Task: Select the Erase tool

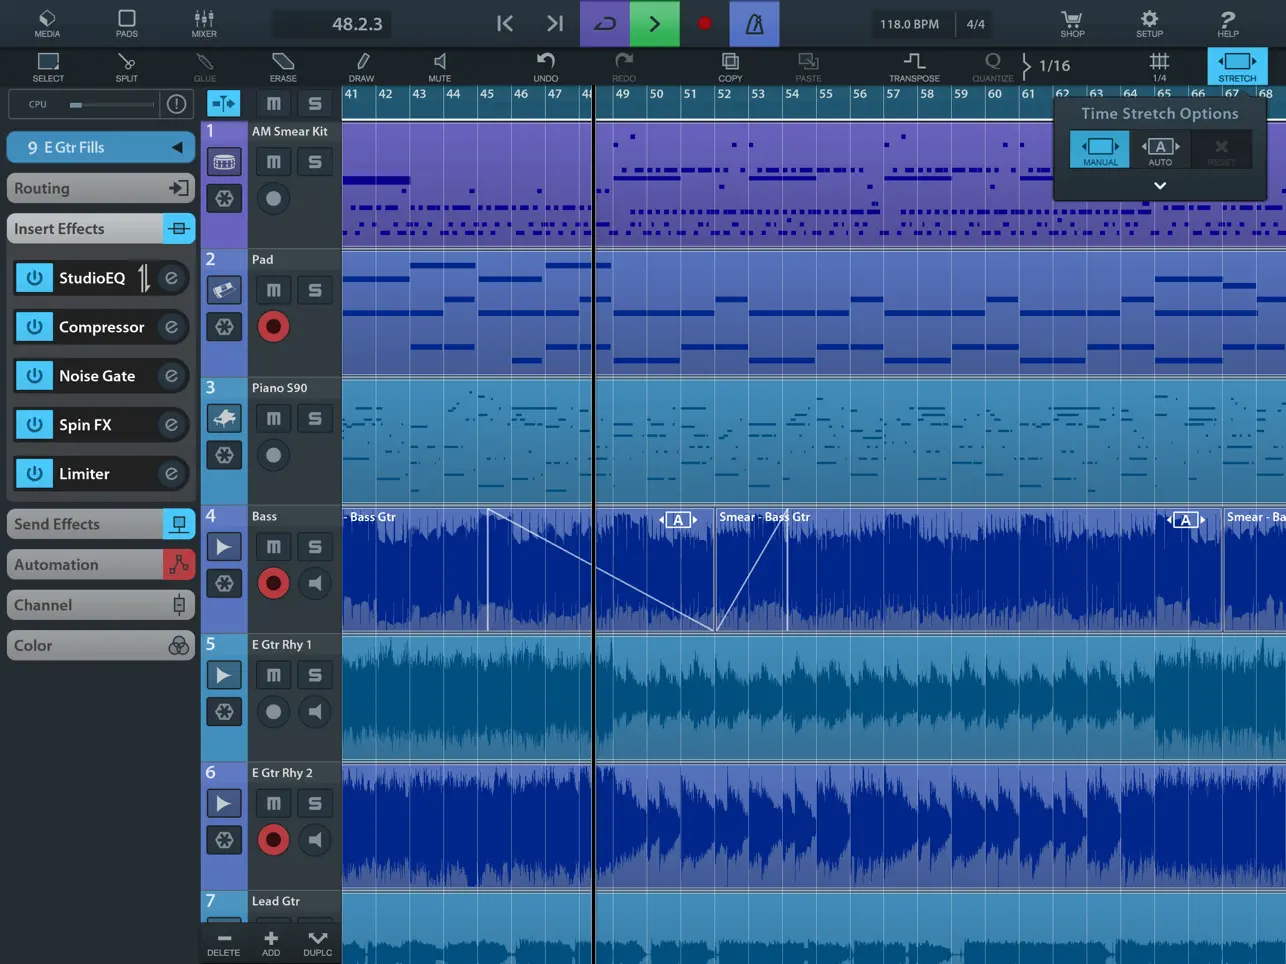Action: pyautogui.click(x=283, y=66)
